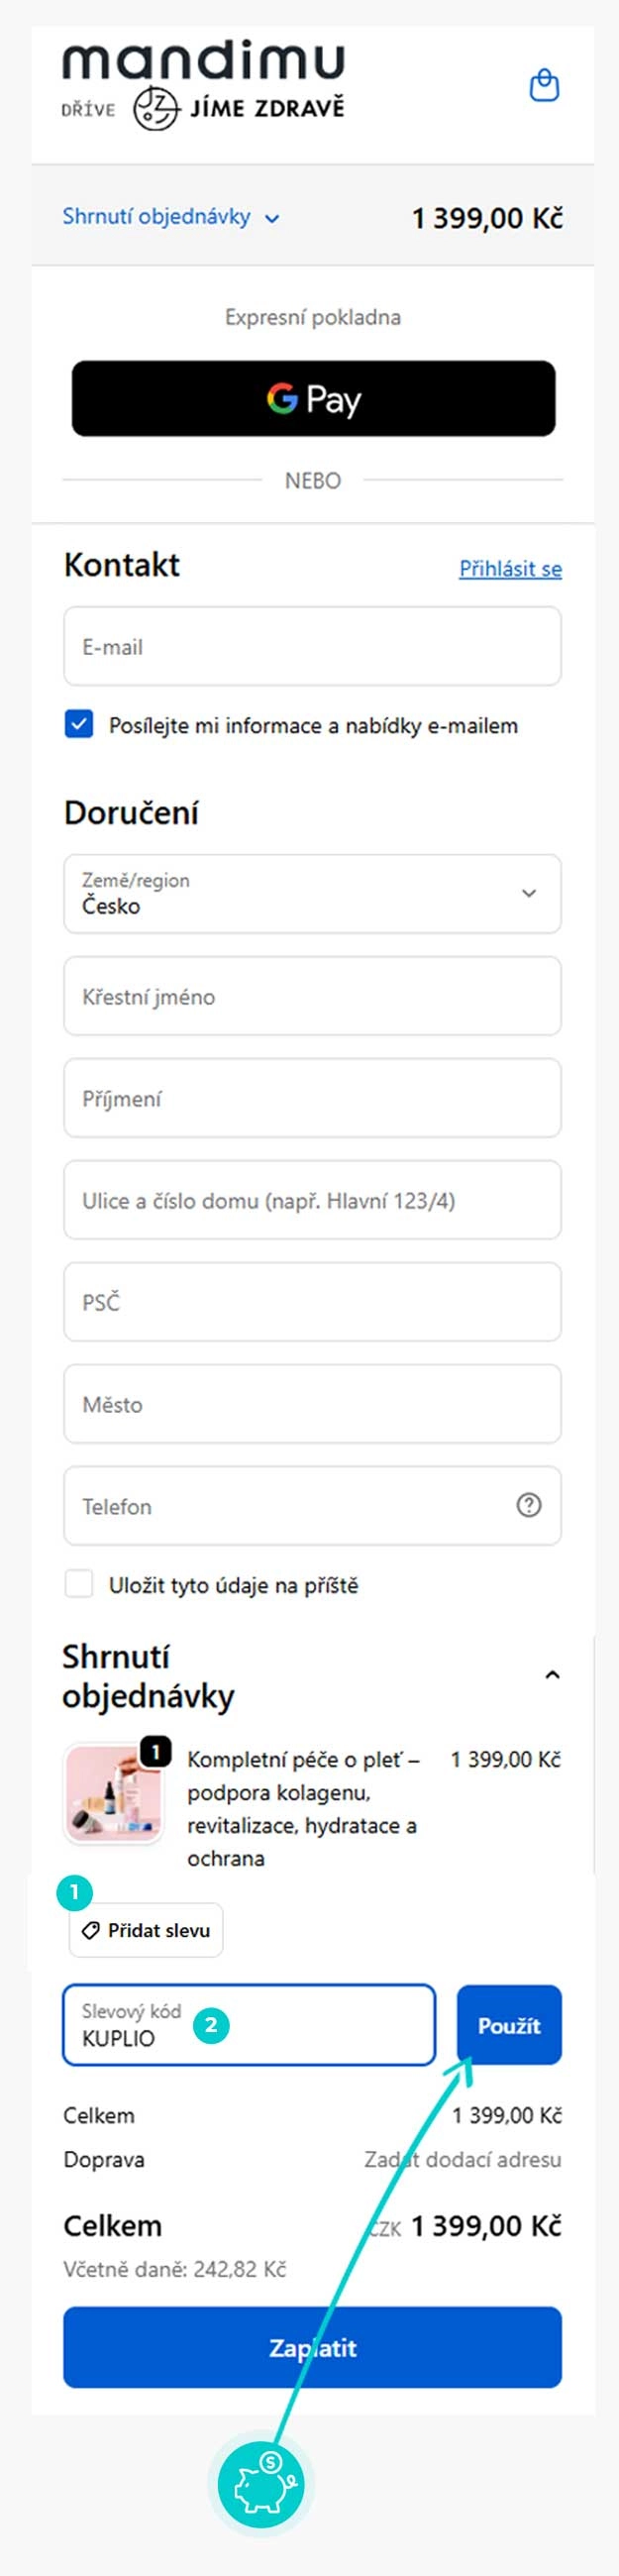Click the discount tag icon on Přidat slevu
619x2576 pixels.
[x=89, y=1930]
